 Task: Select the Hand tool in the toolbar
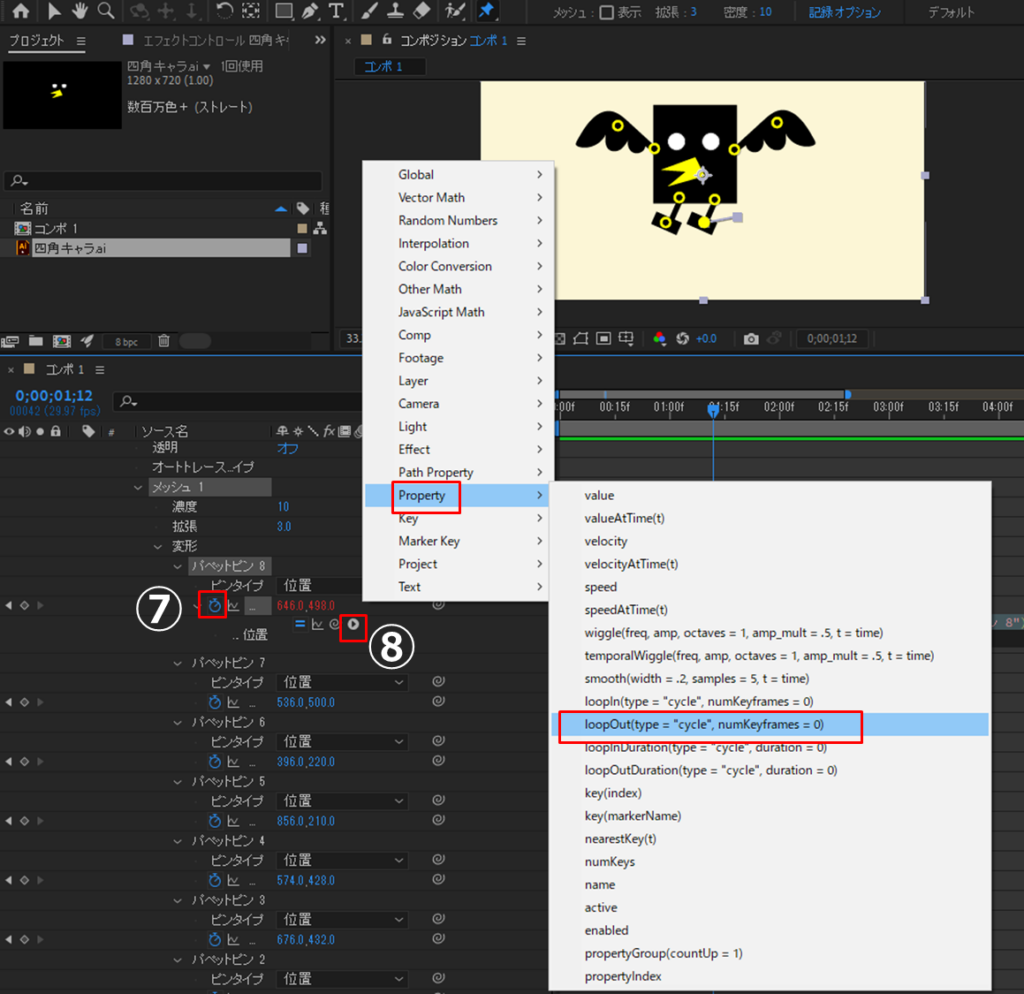[80, 12]
